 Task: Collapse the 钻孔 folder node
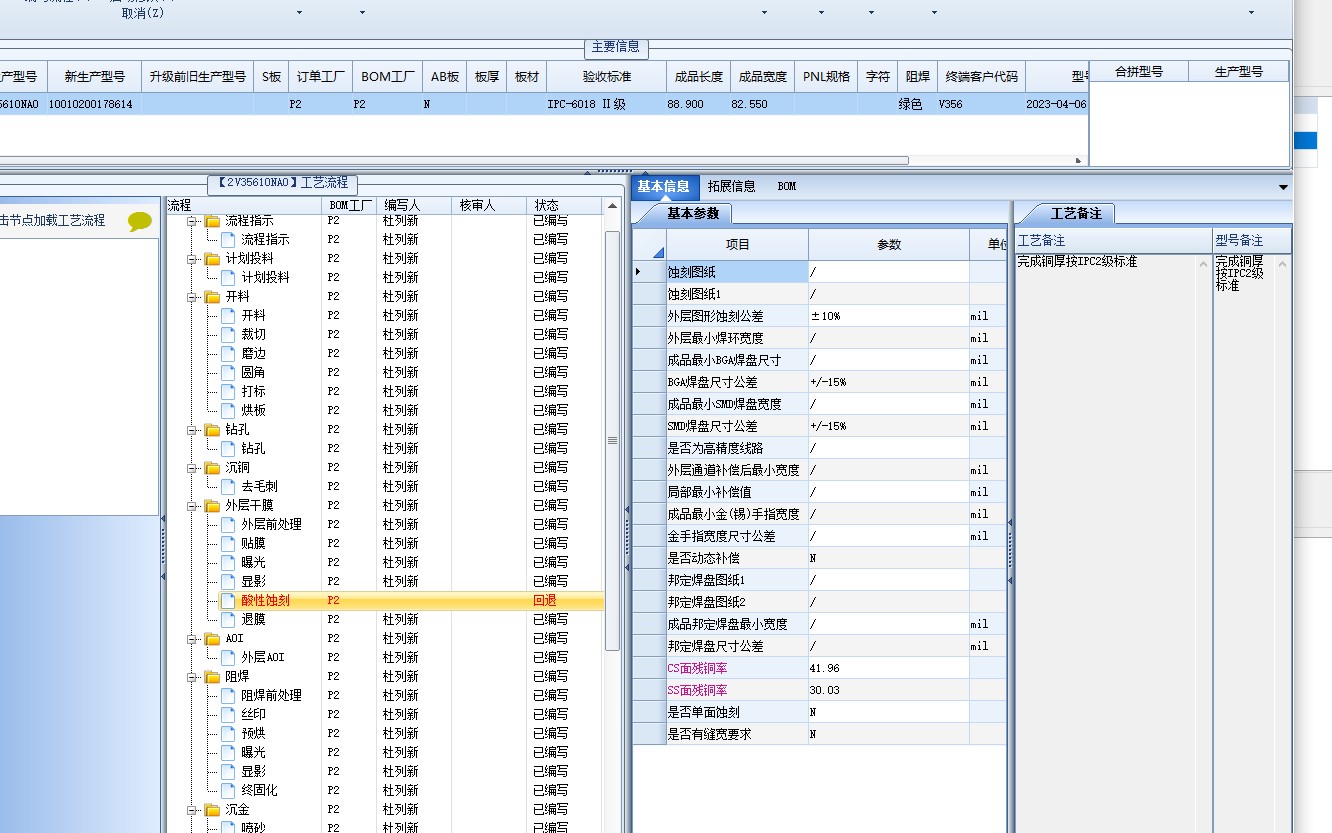[192, 429]
